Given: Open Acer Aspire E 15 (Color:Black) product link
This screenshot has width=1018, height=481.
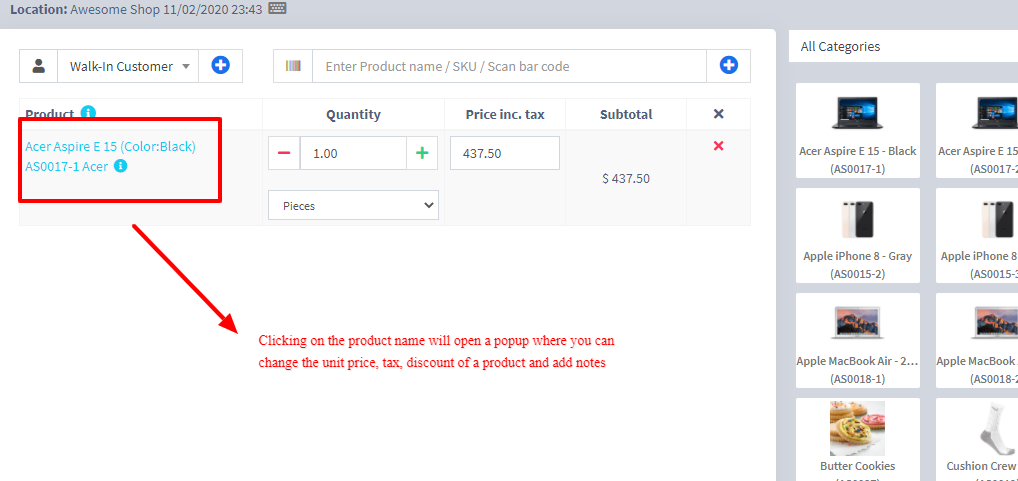Looking at the screenshot, I should (110, 146).
